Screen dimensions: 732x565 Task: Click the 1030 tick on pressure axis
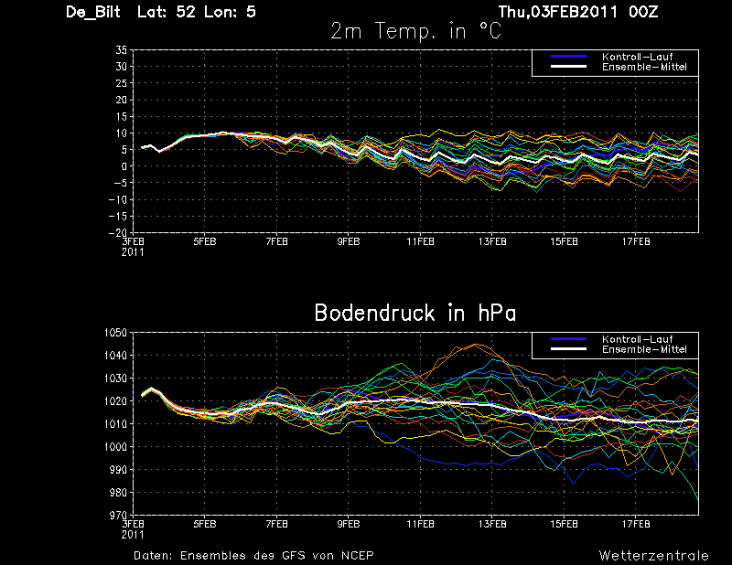tap(115, 378)
